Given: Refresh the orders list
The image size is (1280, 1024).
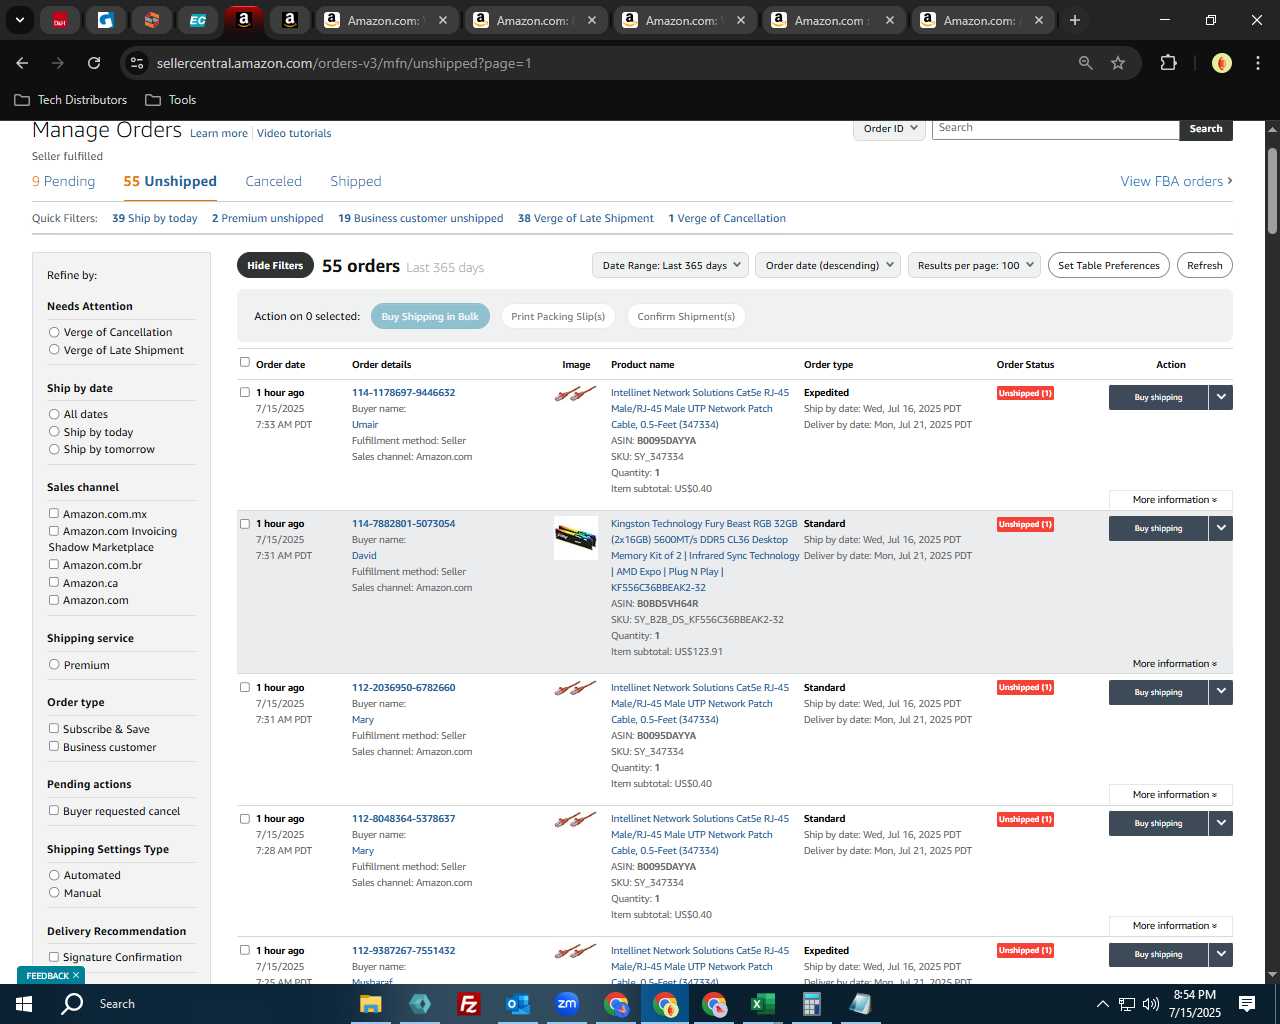Looking at the screenshot, I should pos(1204,265).
